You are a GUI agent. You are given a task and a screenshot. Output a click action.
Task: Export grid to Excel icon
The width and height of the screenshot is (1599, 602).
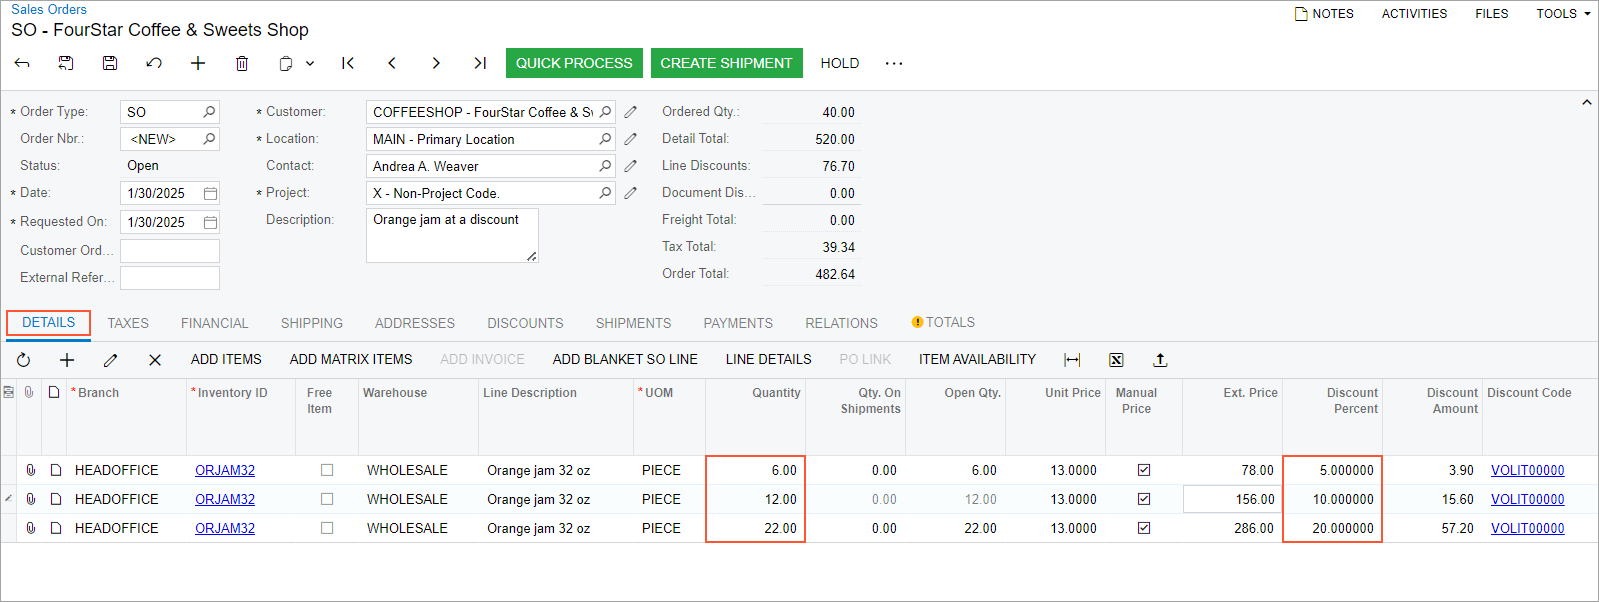pos(1116,360)
